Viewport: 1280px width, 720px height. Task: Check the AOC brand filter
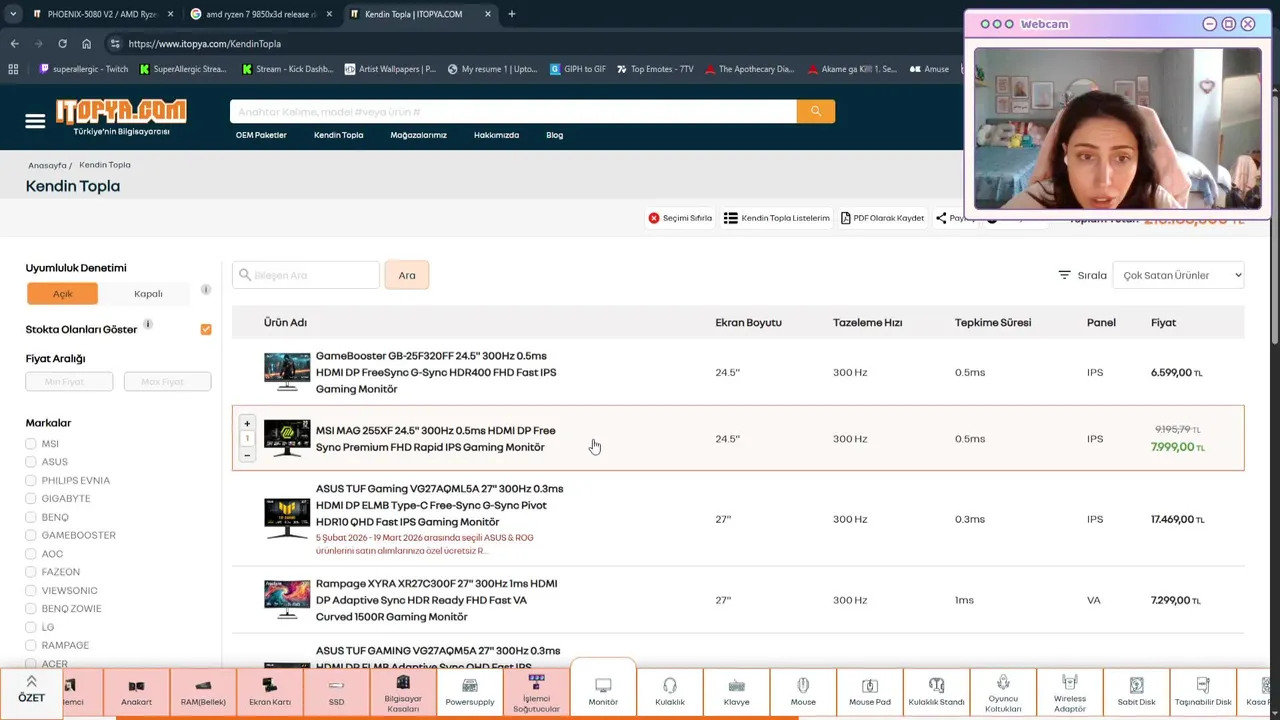pyautogui.click(x=31, y=554)
